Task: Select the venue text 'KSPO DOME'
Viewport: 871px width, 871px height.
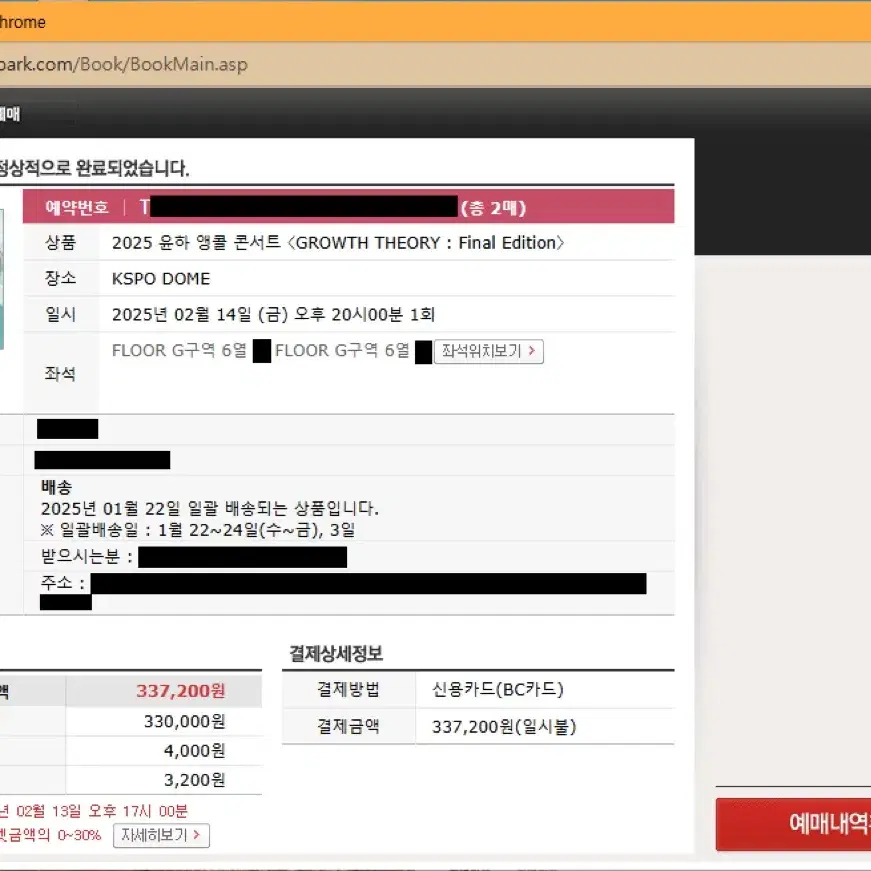Action: point(161,278)
